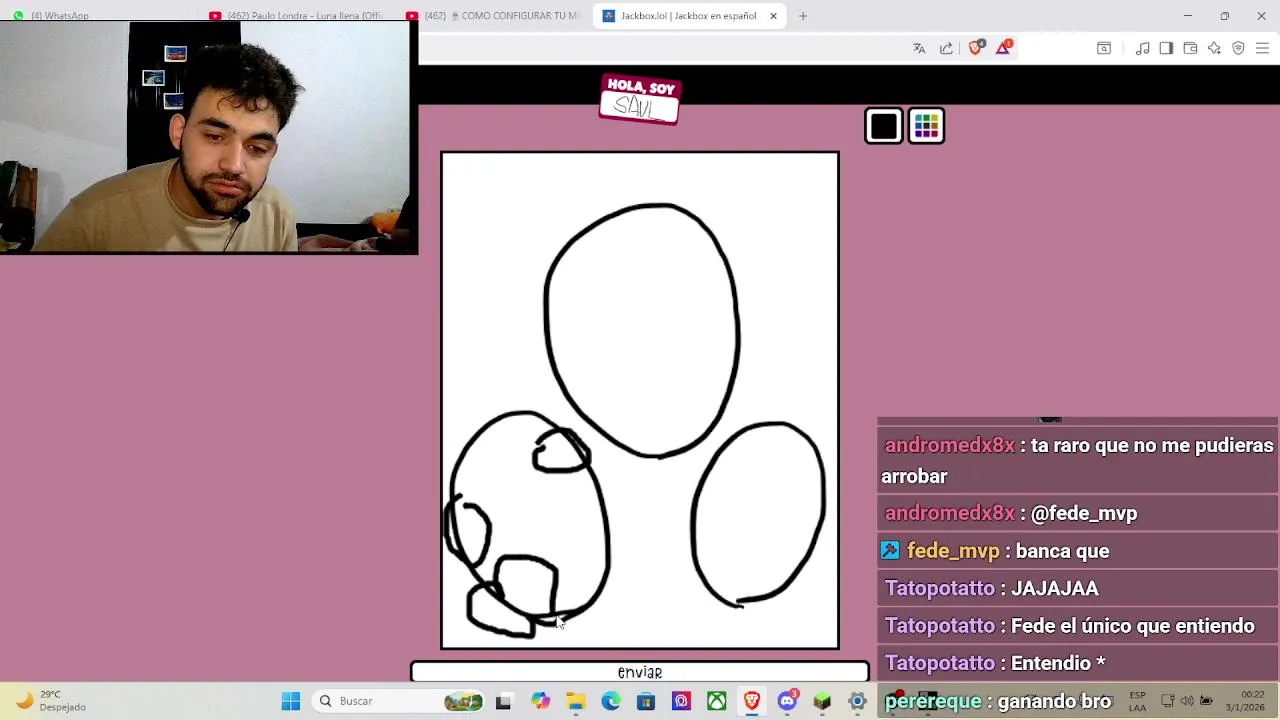Open a new browser tab

tap(802, 16)
